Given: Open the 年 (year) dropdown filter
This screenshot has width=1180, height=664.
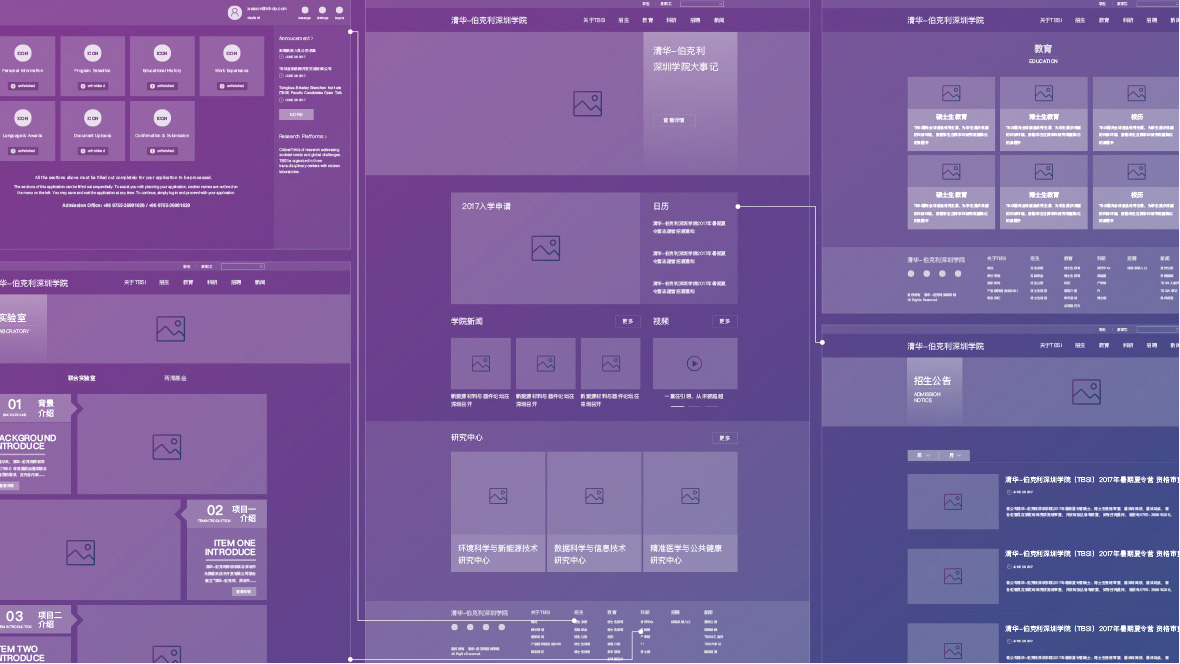Looking at the screenshot, I should pyautogui.click(x=921, y=455).
